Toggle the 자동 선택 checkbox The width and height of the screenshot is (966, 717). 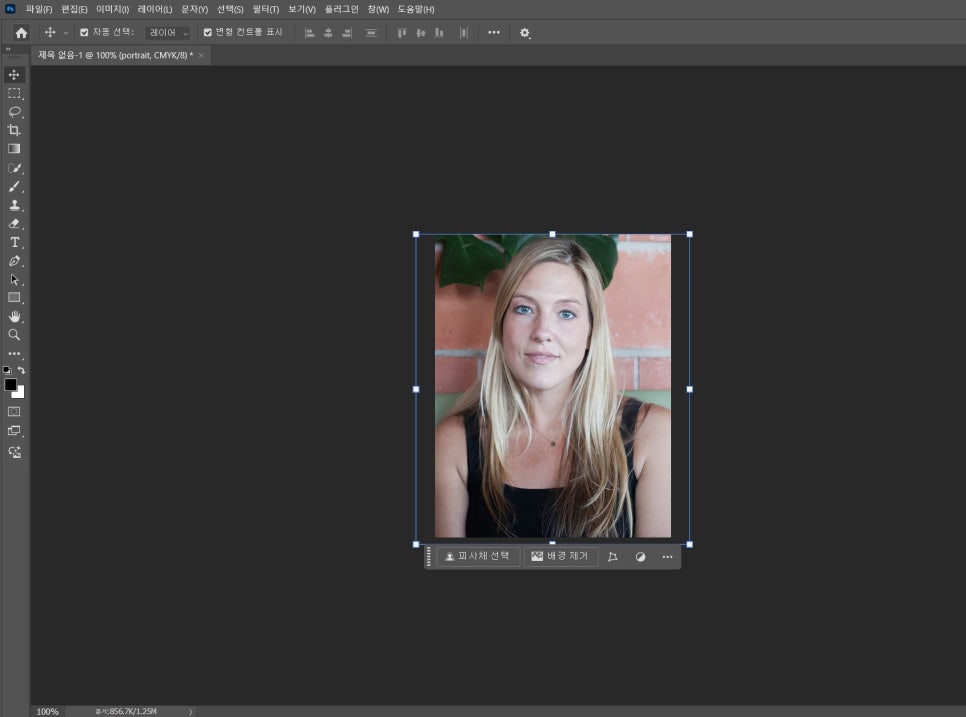[84, 33]
